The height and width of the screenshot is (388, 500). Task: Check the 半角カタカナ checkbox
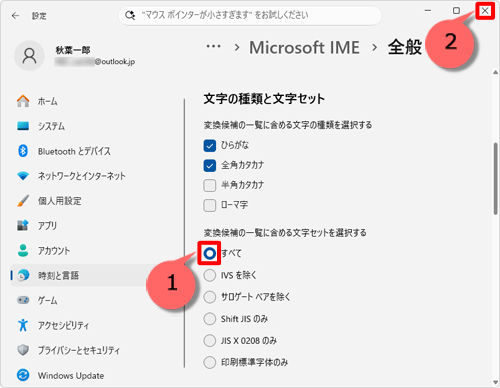(x=210, y=185)
